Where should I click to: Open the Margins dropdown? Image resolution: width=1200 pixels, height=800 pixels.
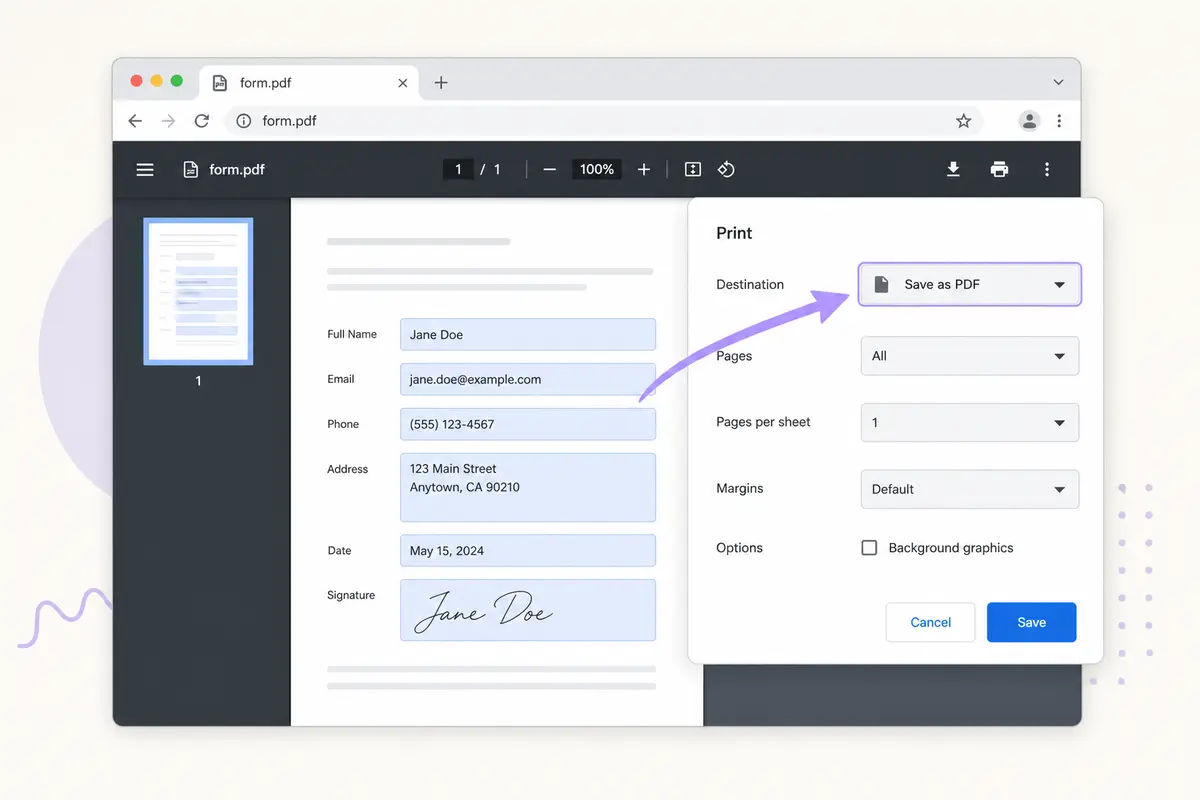970,489
